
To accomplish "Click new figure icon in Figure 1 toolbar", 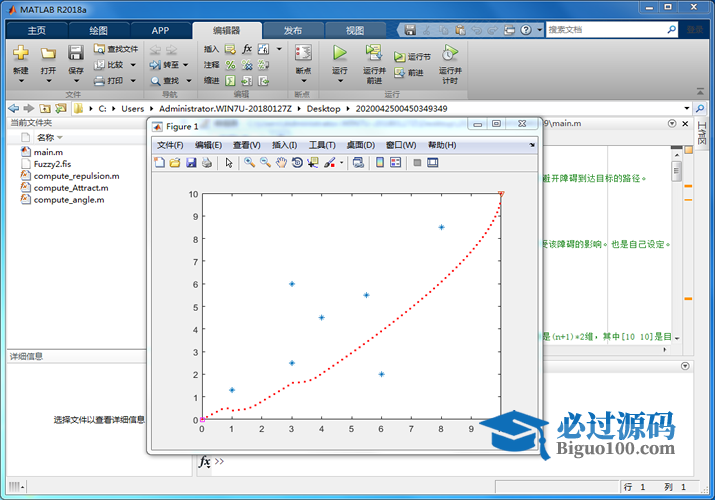I will pos(159,162).
